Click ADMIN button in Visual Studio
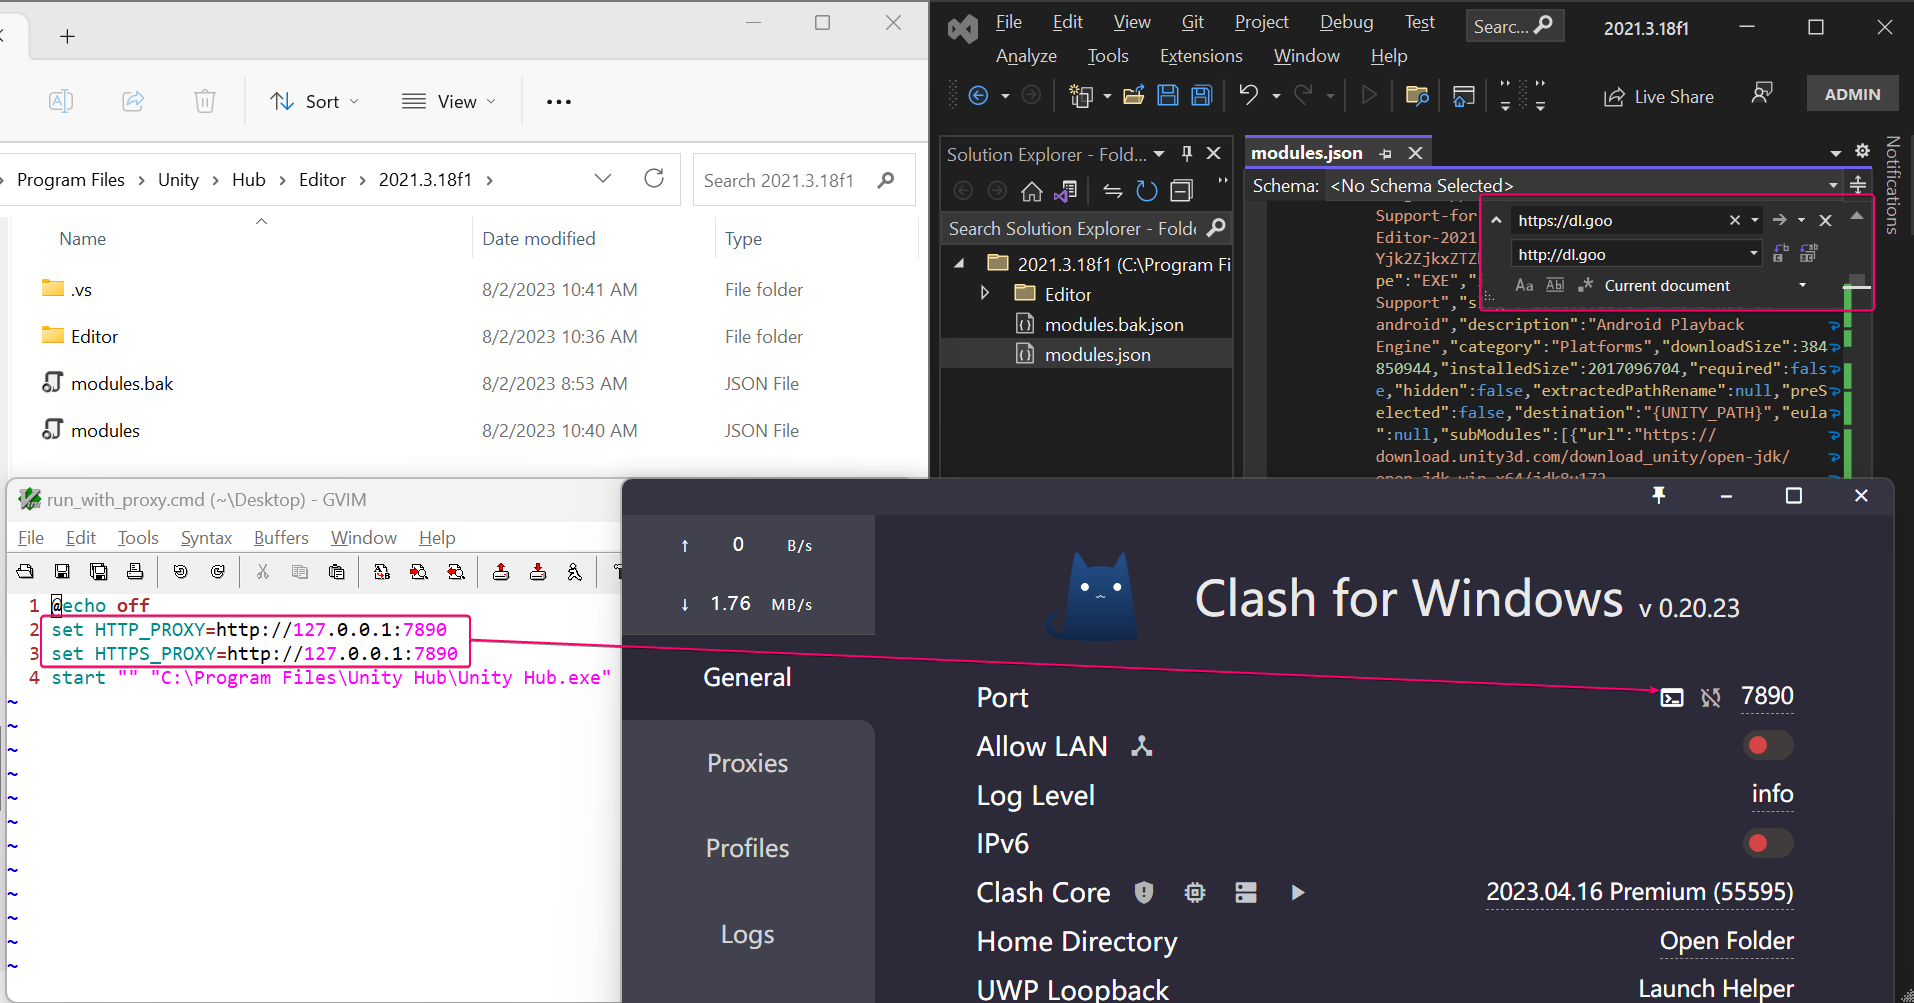The height and width of the screenshot is (1003, 1914). point(1852,94)
